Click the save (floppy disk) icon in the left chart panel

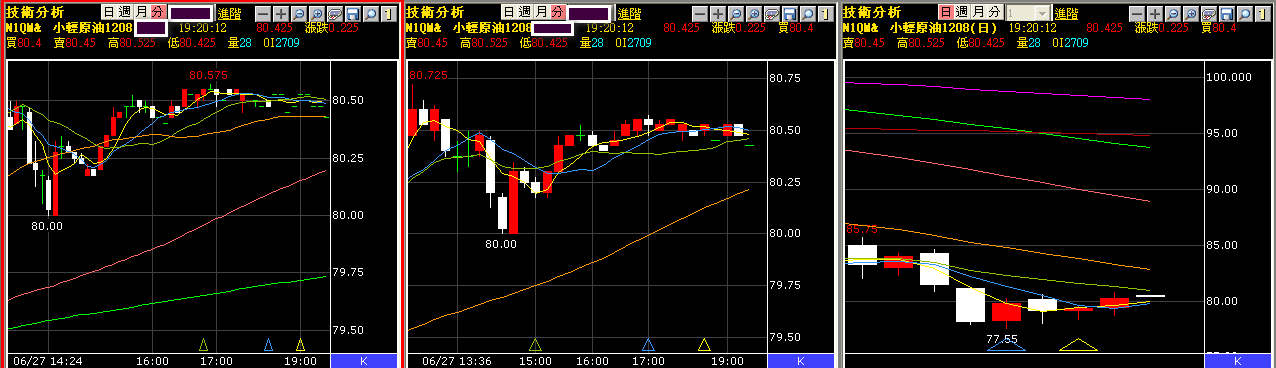coord(352,13)
